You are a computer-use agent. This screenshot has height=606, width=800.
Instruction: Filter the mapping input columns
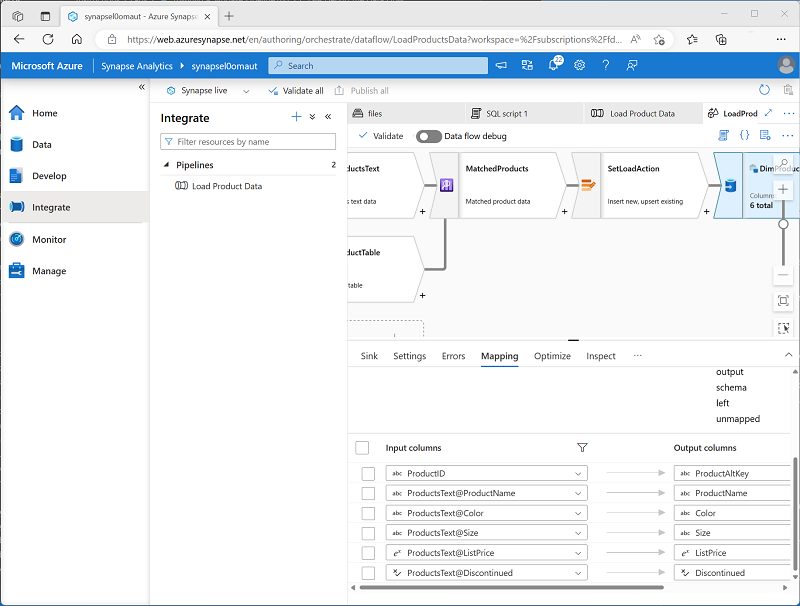582,447
